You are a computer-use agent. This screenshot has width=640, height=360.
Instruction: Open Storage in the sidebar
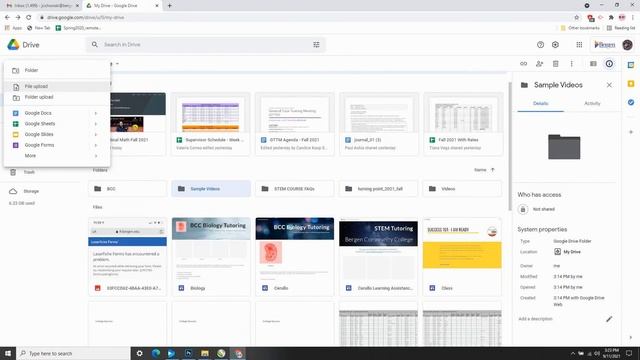coord(31,191)
